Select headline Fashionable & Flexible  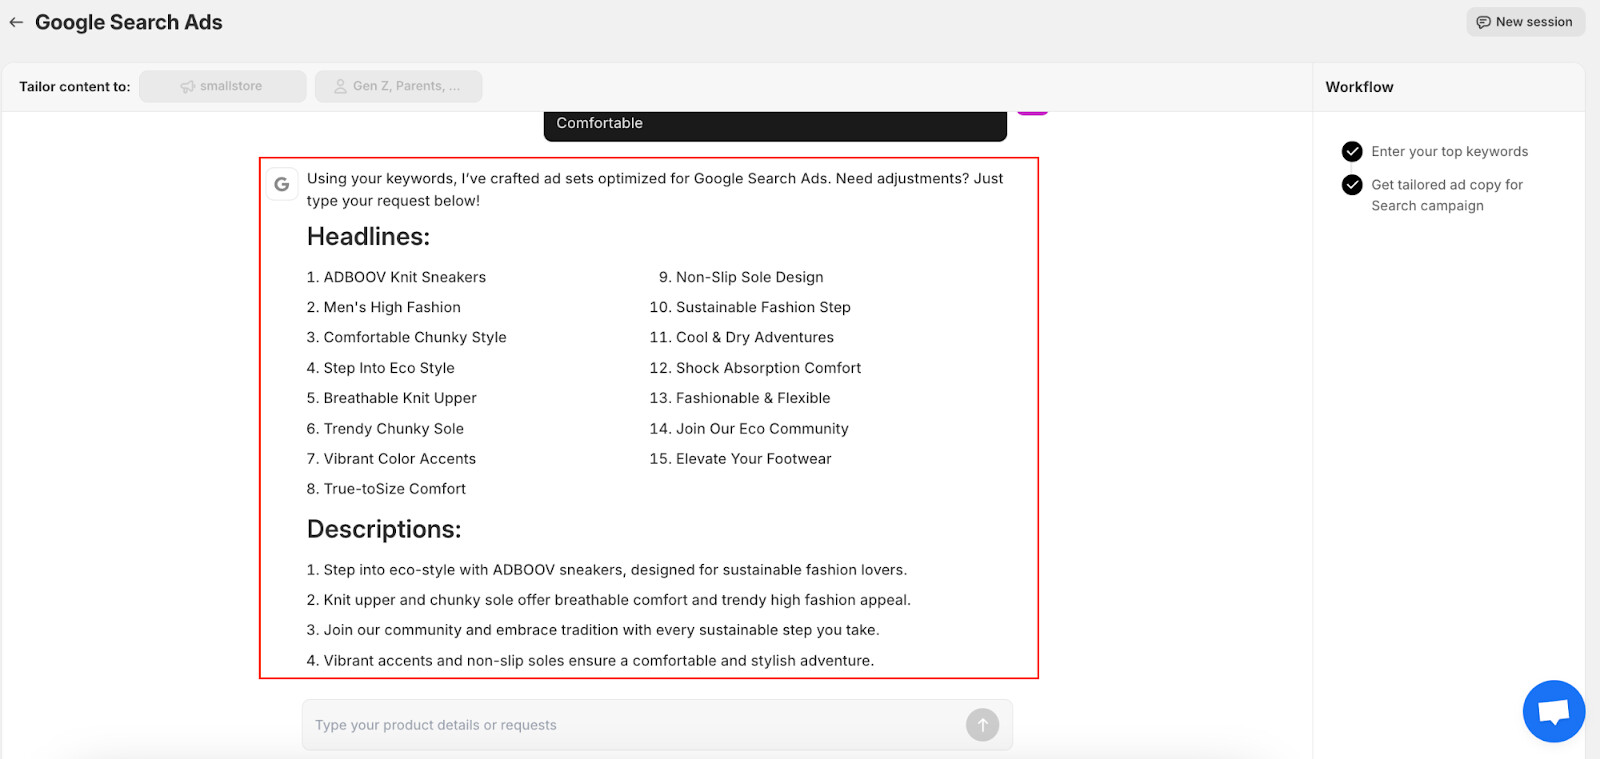[x=753, y=398]
